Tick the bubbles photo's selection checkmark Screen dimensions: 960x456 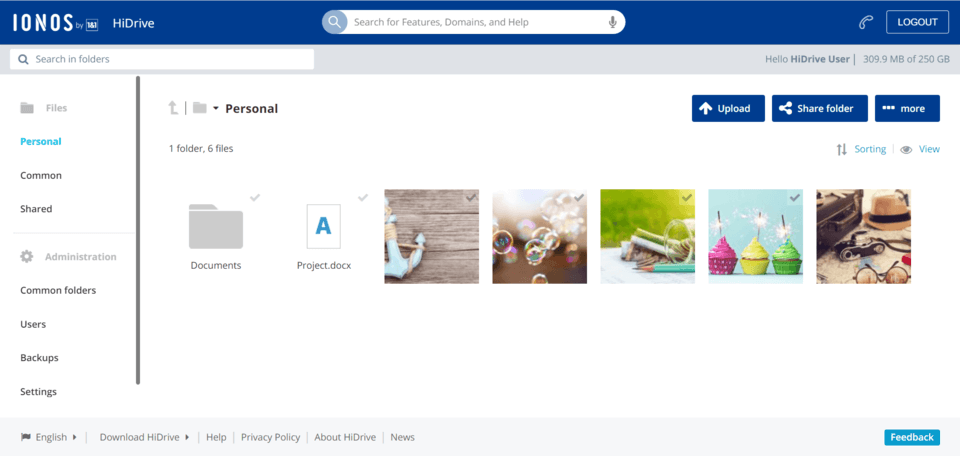tap(579, 197)
